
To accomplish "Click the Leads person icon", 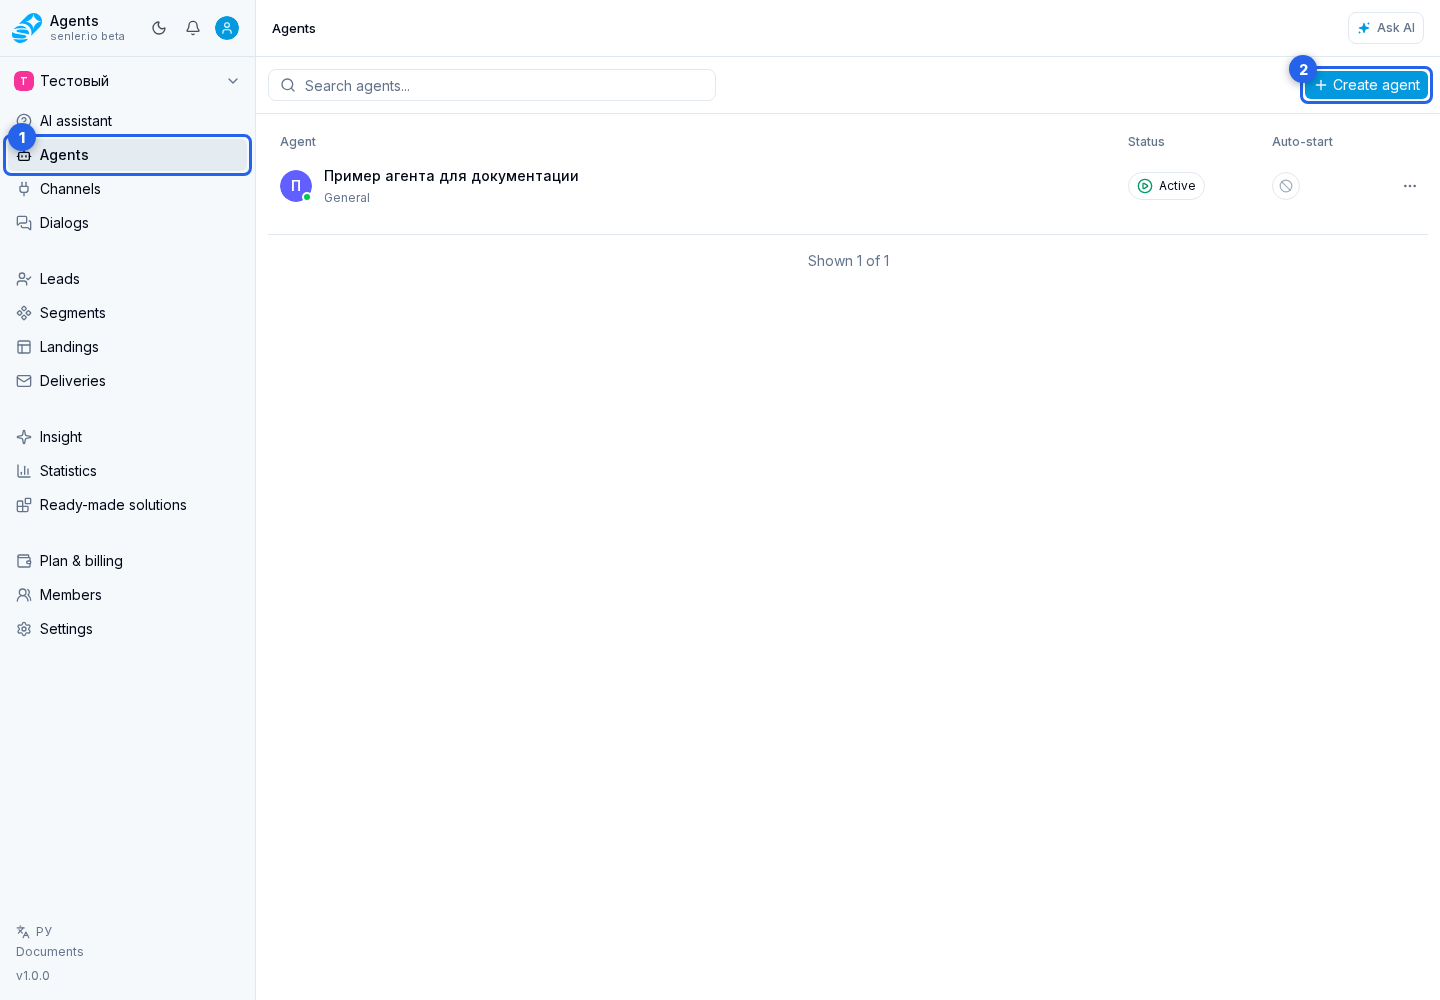I will 24,279.
